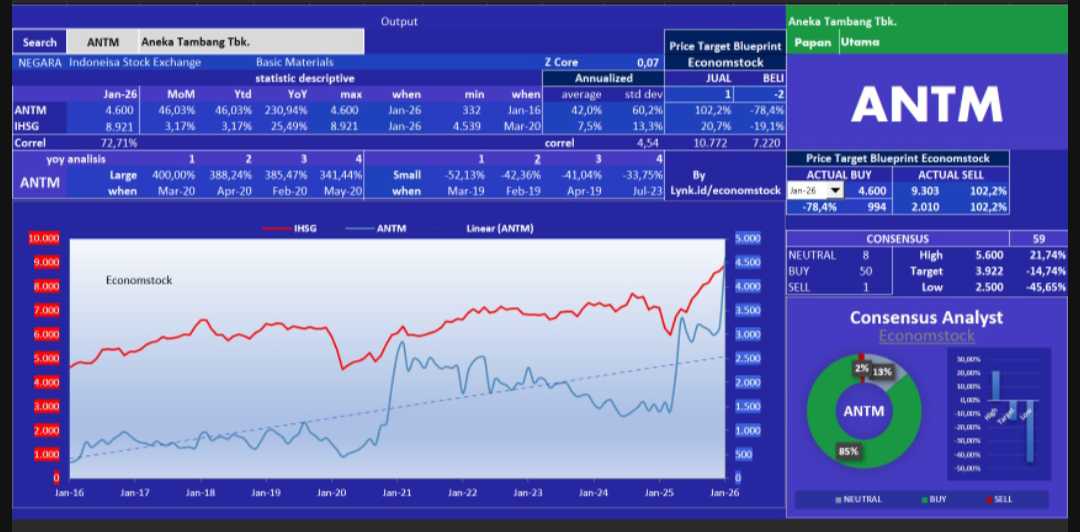Click the 994 actual buy value

[877, 207]
